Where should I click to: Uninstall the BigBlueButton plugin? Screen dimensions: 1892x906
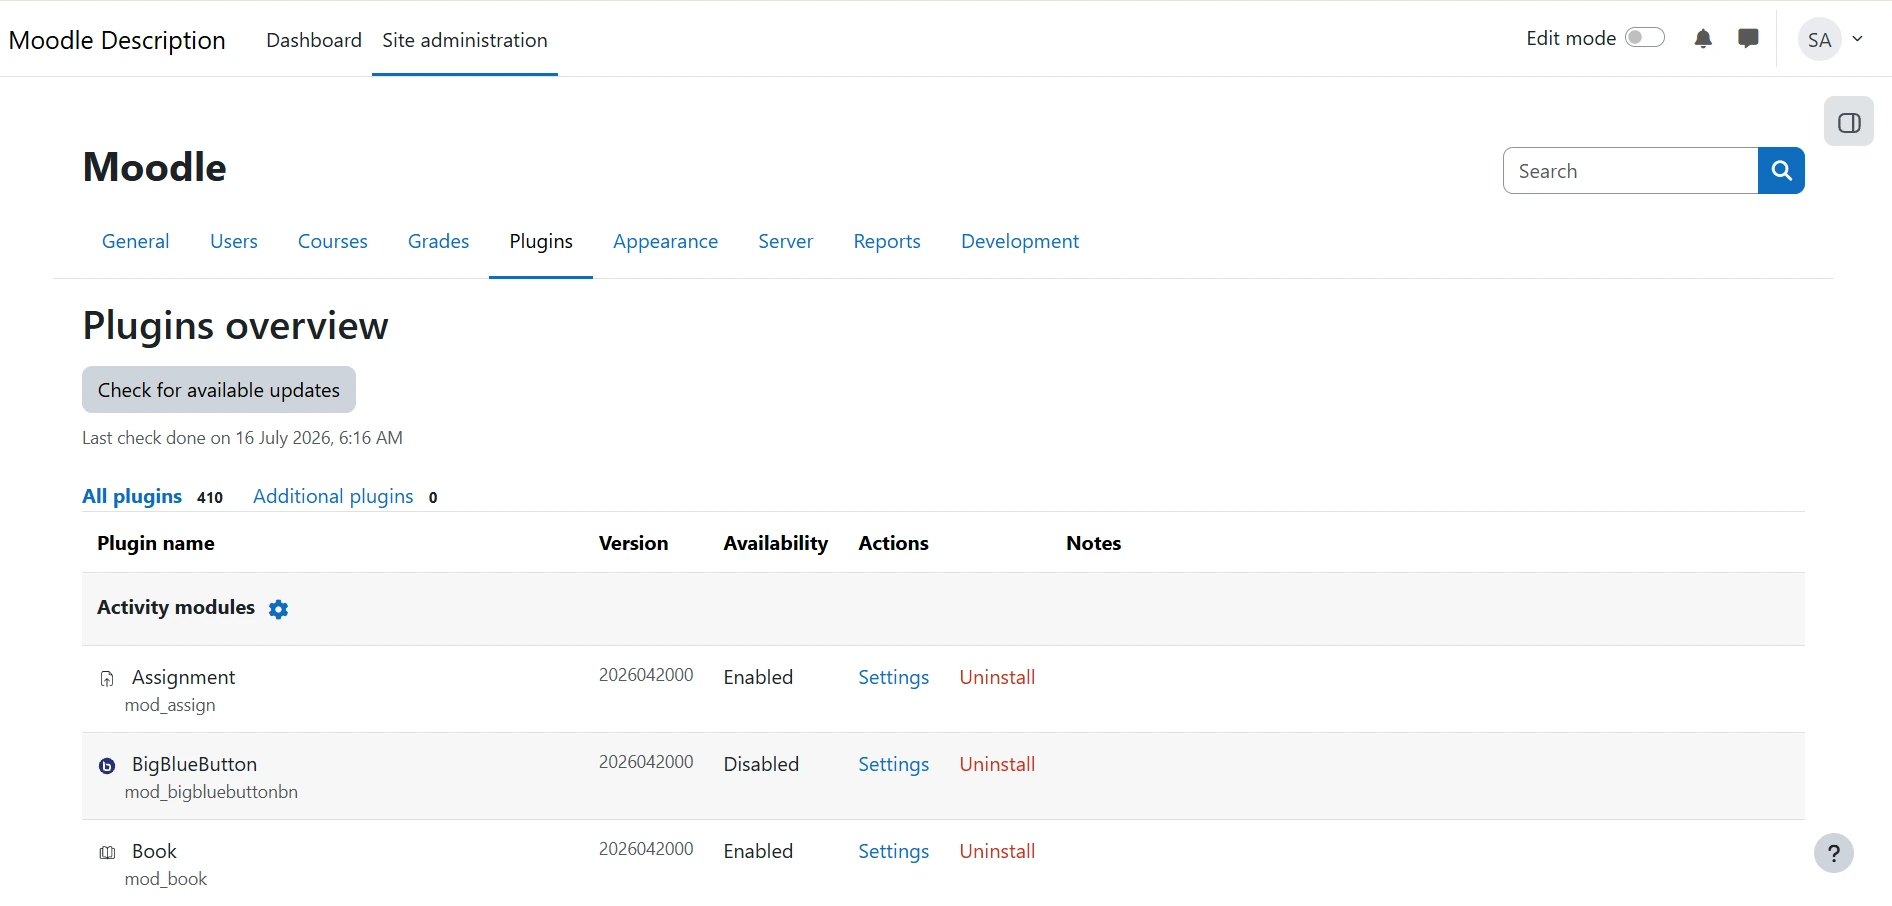tap(997, 764)
